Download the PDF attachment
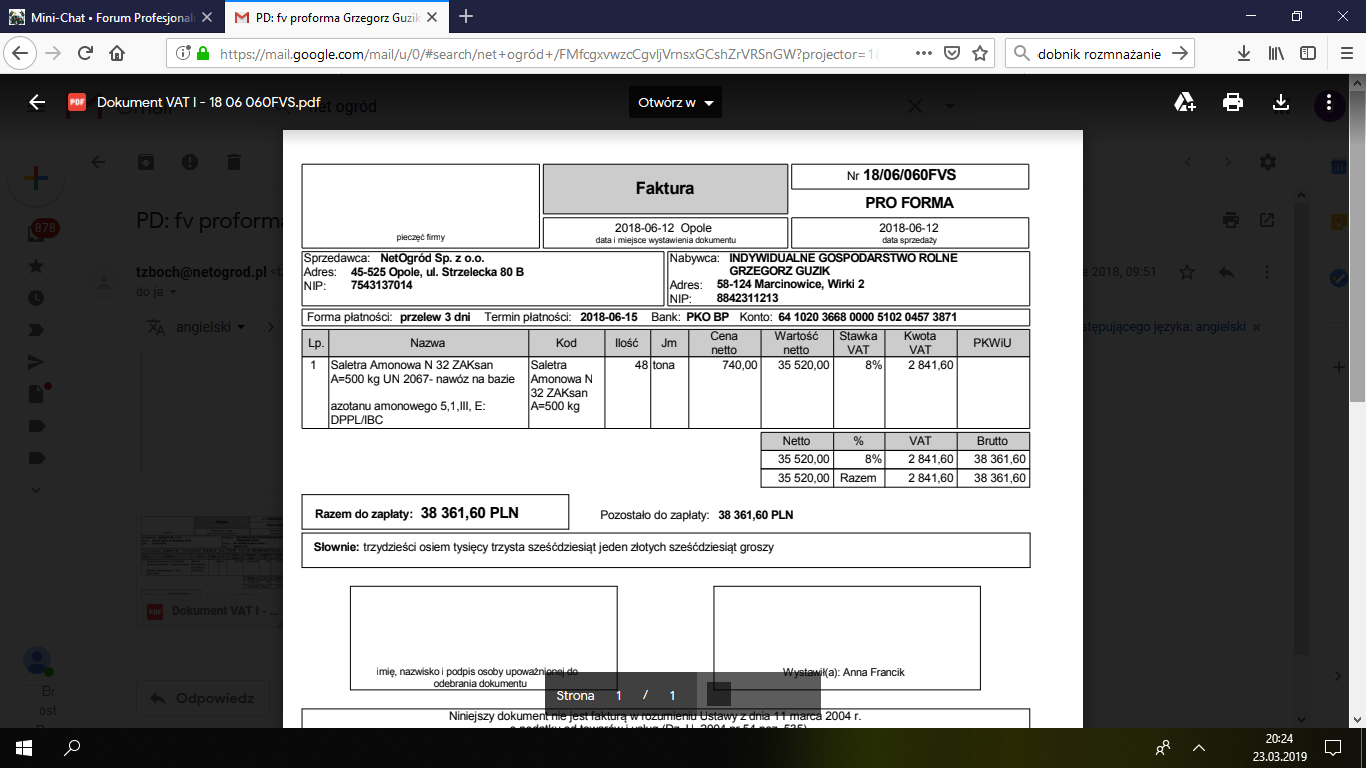Image resolution: width=1366 pixels, height=768 pixels. tap(1280, 102)
